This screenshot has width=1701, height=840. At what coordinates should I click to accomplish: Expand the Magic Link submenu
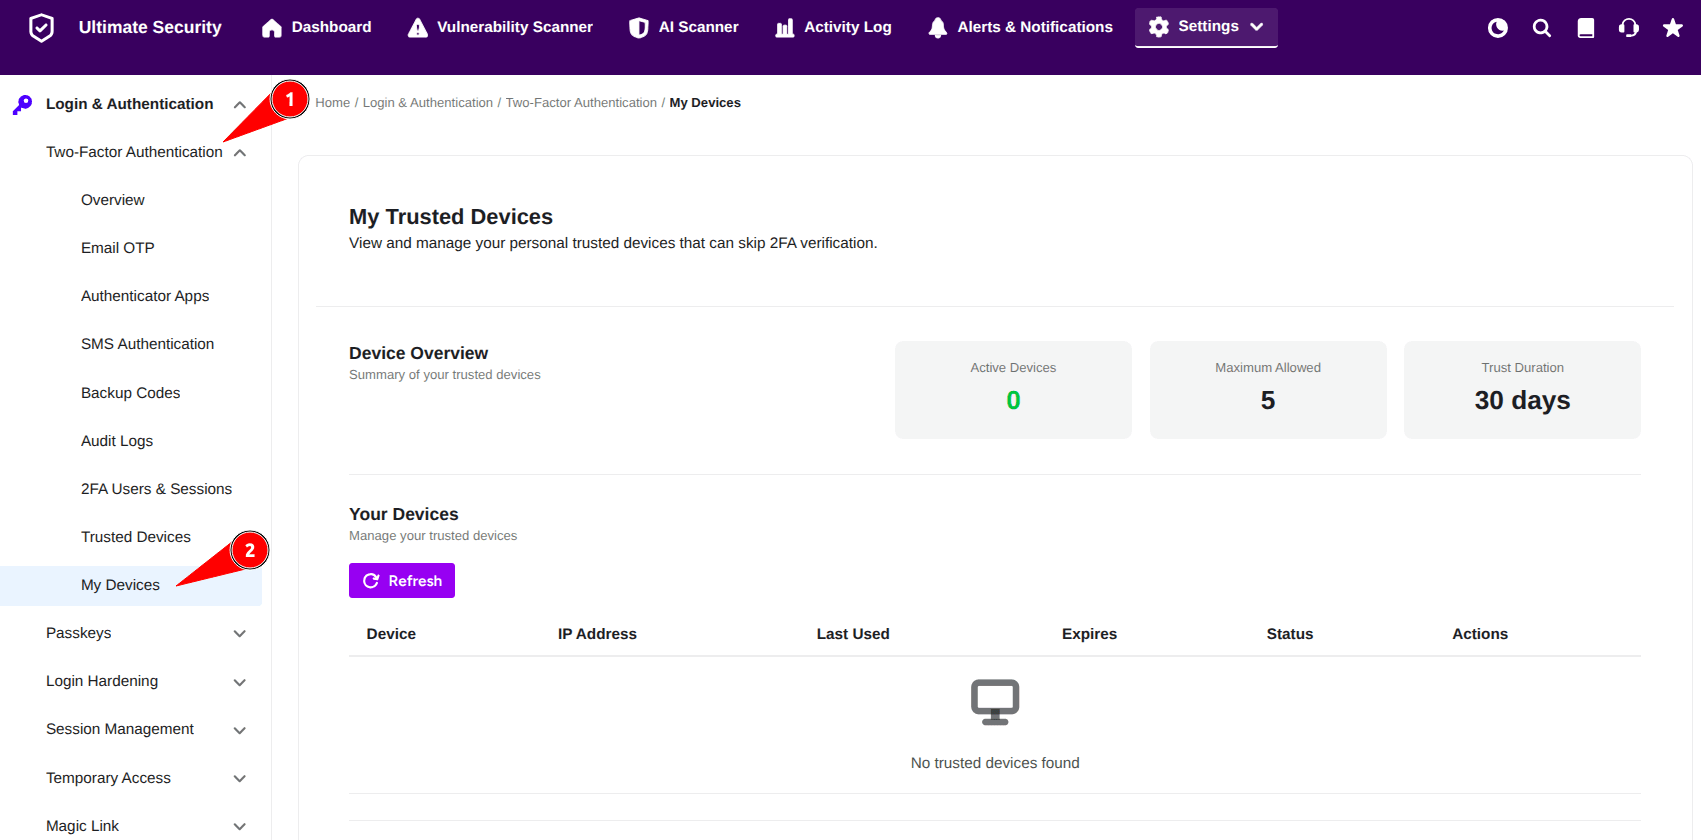(240, 826)
